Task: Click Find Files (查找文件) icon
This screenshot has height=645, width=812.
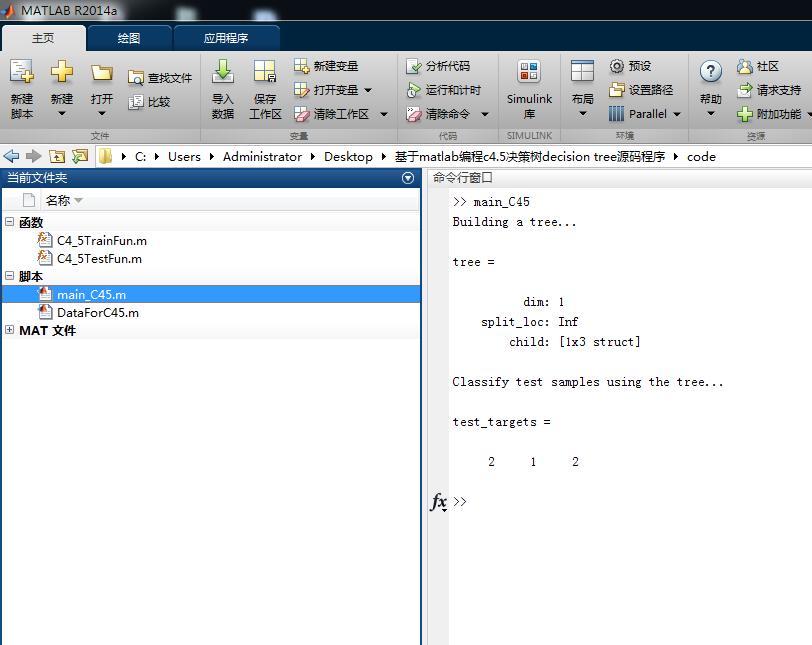Action: click(x=135, y=78)
